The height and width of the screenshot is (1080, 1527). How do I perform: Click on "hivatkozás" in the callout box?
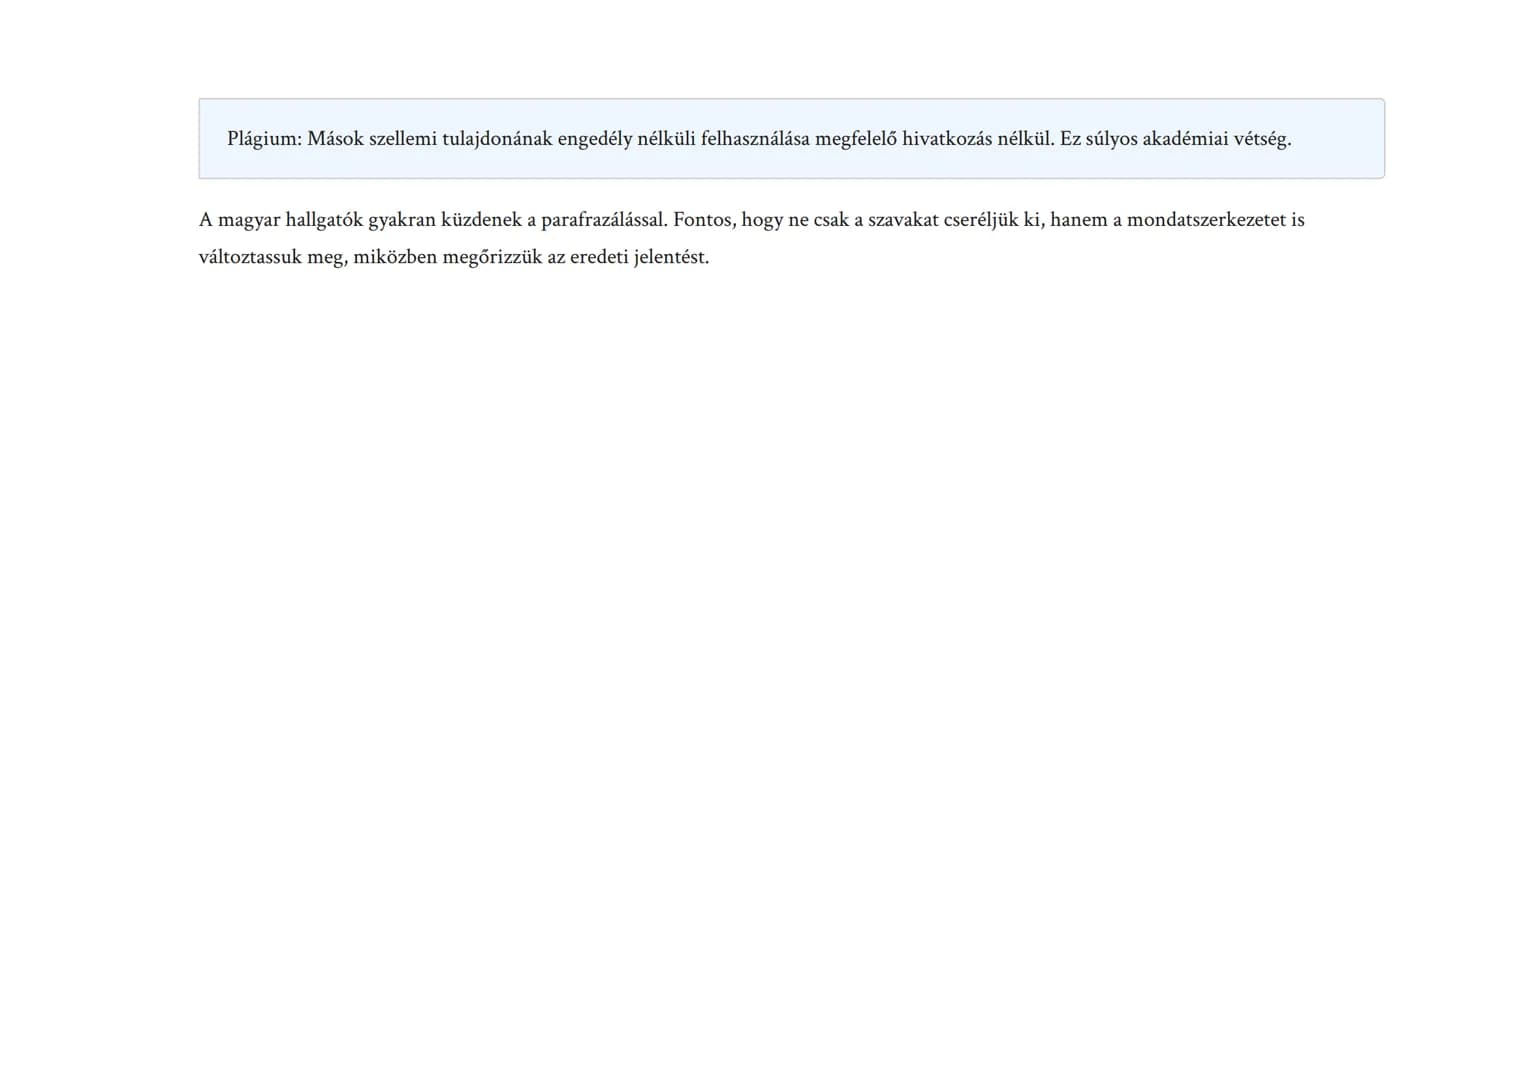click(x=947, y=139)
